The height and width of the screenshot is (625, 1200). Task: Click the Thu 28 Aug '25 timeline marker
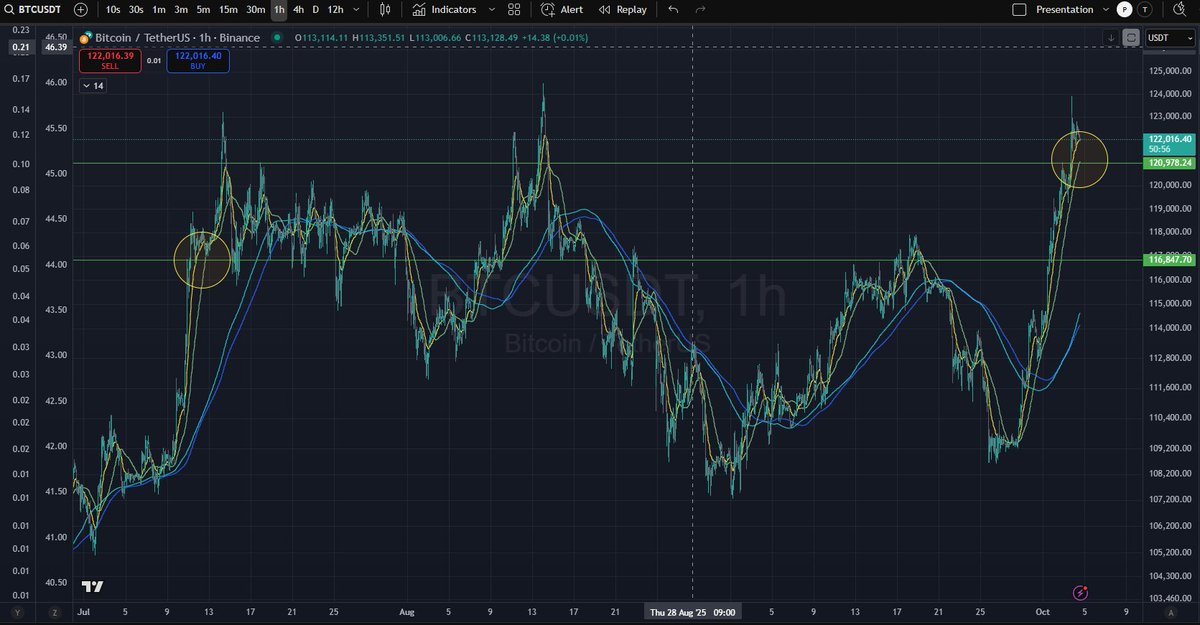point(692,611)
